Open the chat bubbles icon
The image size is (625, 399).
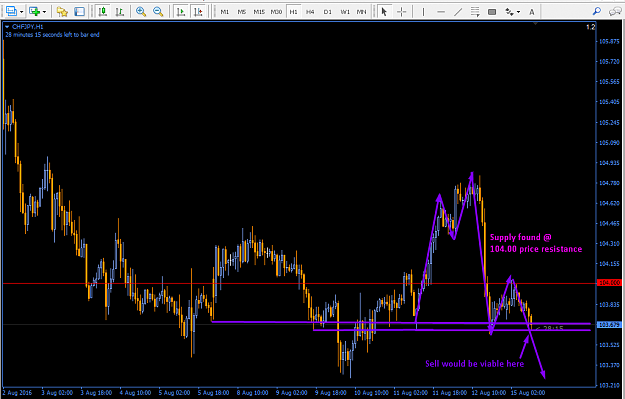pyautogui.click(x=615, y=12)
